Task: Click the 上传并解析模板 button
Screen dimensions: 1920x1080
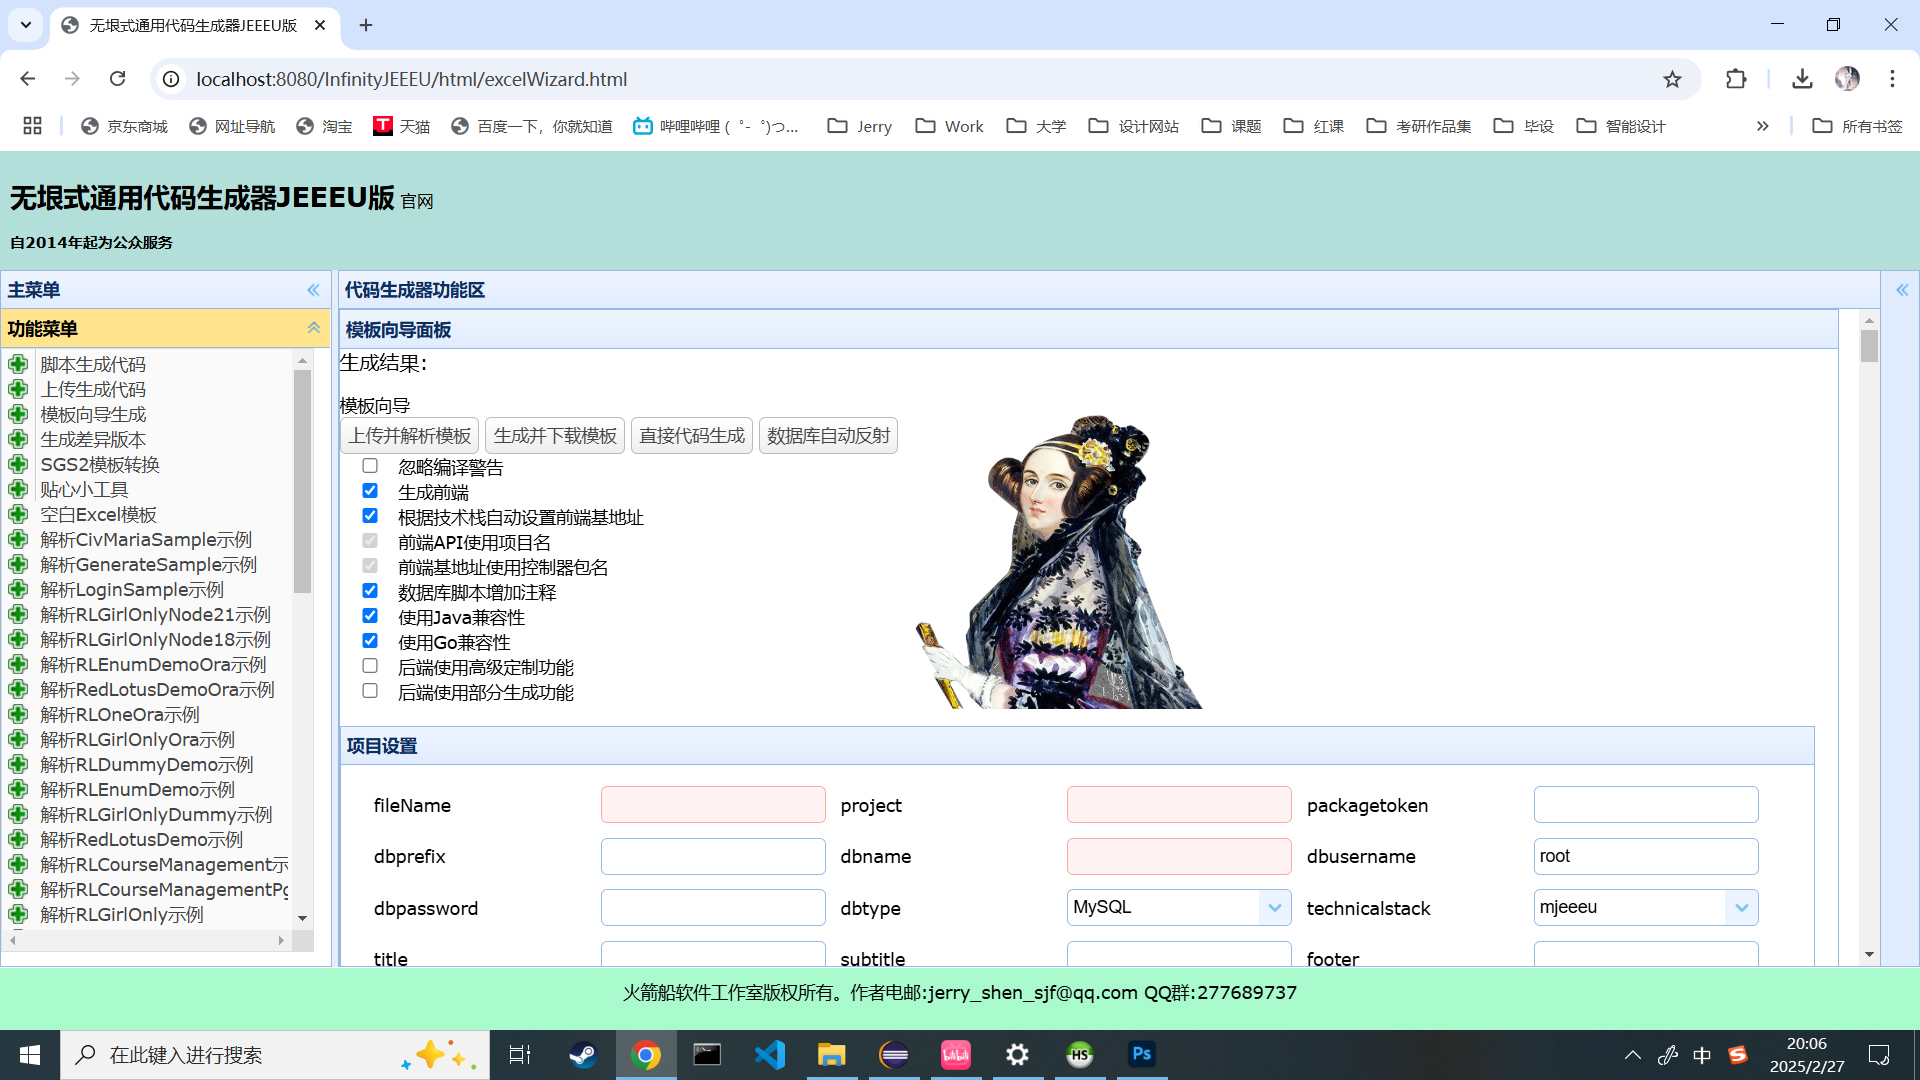Action: pos(412,435)
